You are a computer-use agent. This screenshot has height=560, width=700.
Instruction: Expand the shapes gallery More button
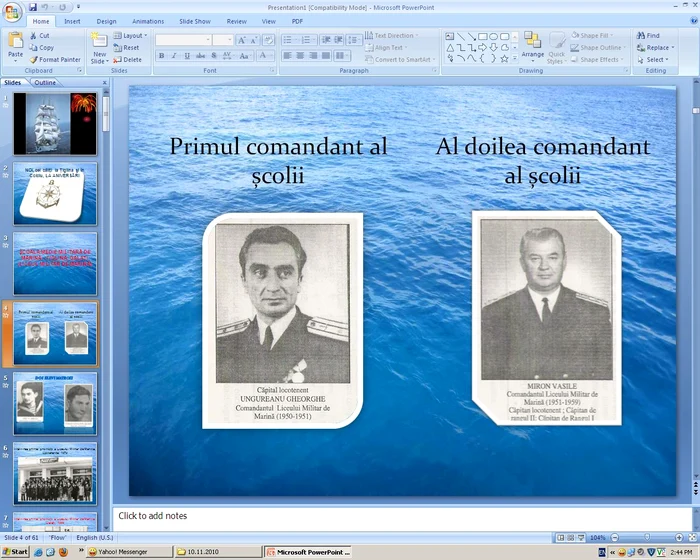(x=515, y=59)
